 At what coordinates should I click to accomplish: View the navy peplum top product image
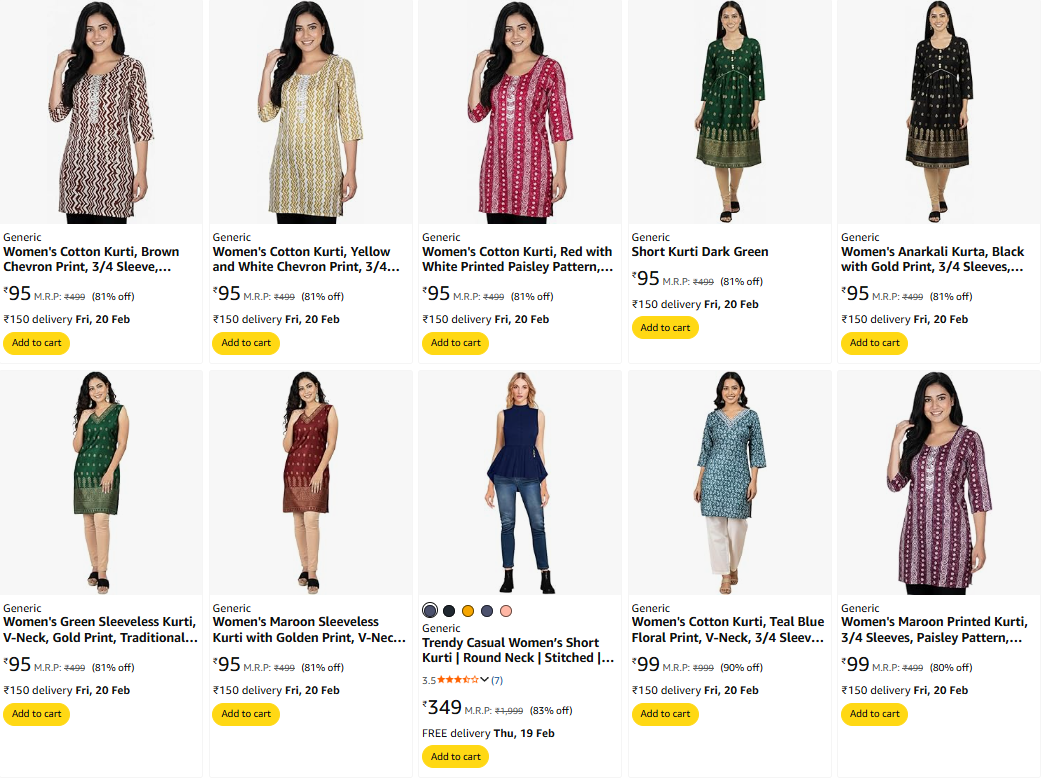520,483
